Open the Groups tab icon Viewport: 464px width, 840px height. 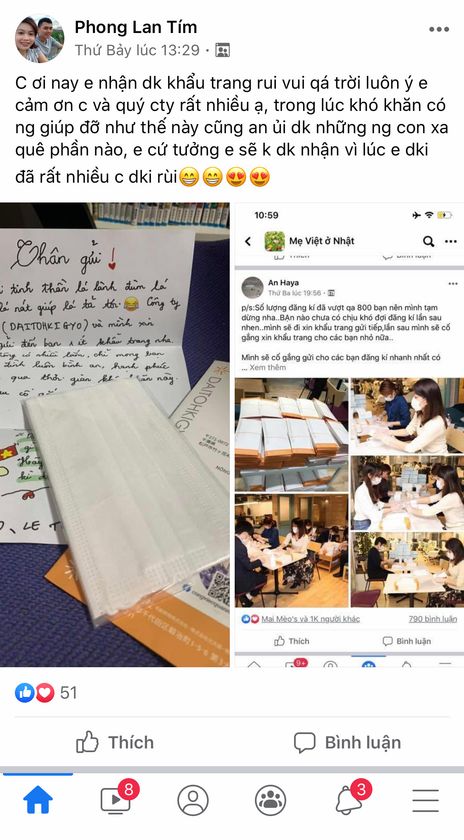click(x=270, y=800)
